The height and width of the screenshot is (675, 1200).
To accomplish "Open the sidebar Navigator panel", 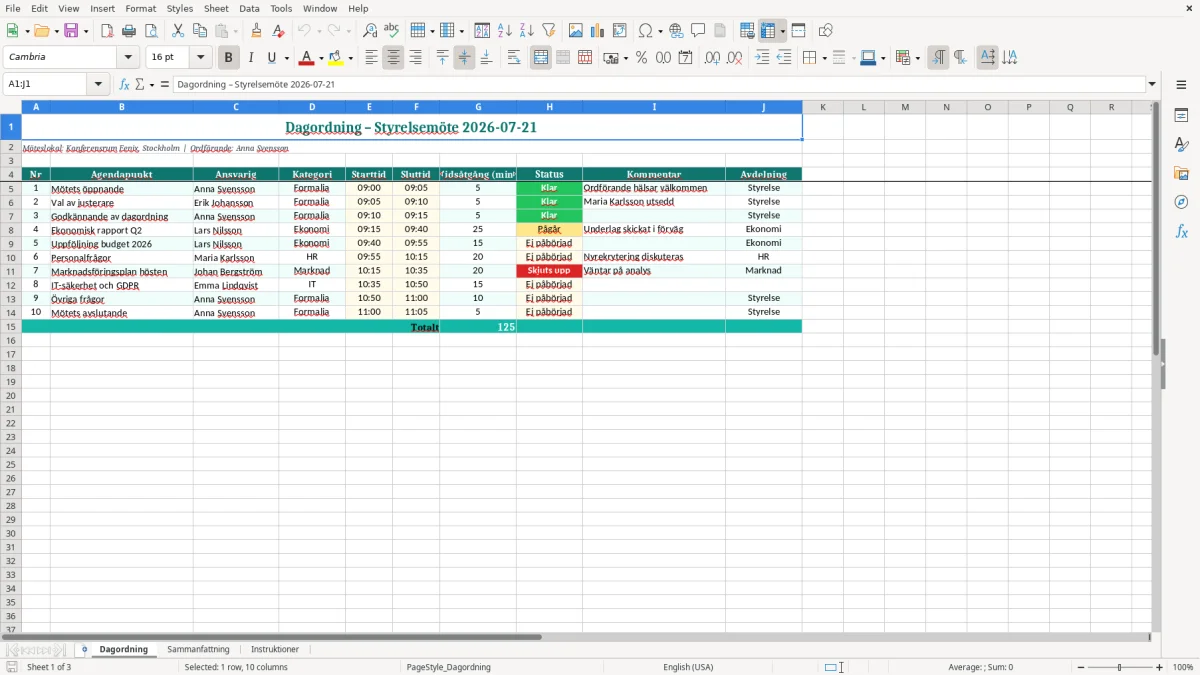I will 1181,202.
